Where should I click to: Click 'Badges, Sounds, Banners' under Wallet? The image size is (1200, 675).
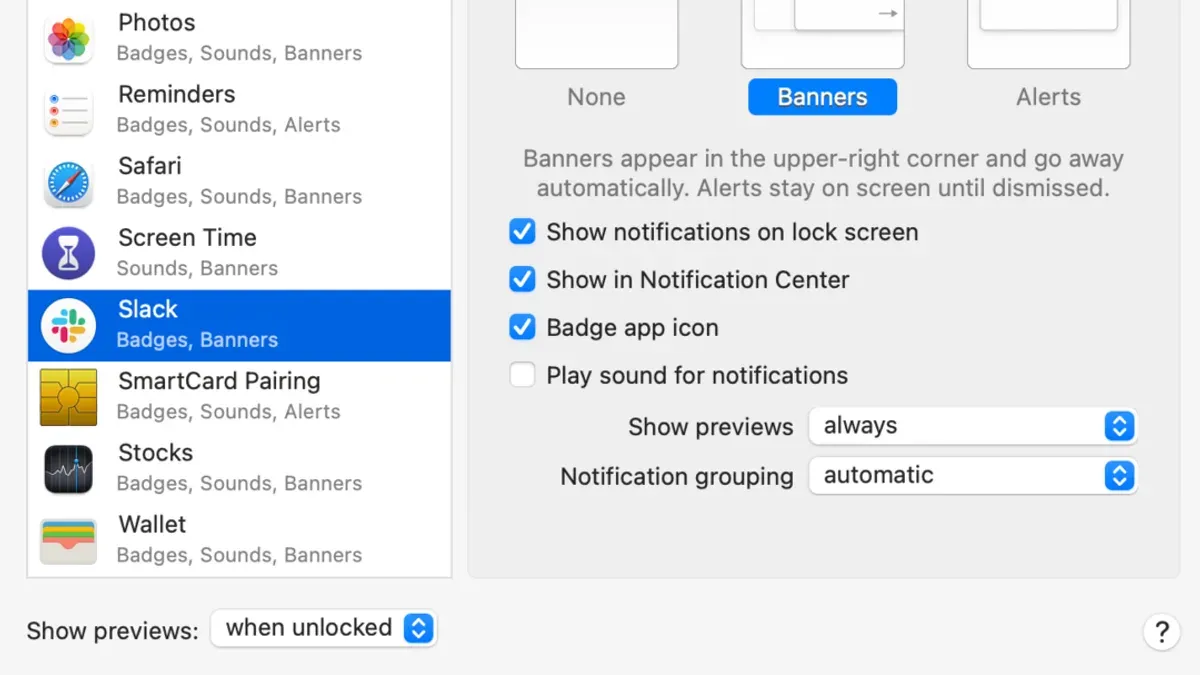pos(239,555)
